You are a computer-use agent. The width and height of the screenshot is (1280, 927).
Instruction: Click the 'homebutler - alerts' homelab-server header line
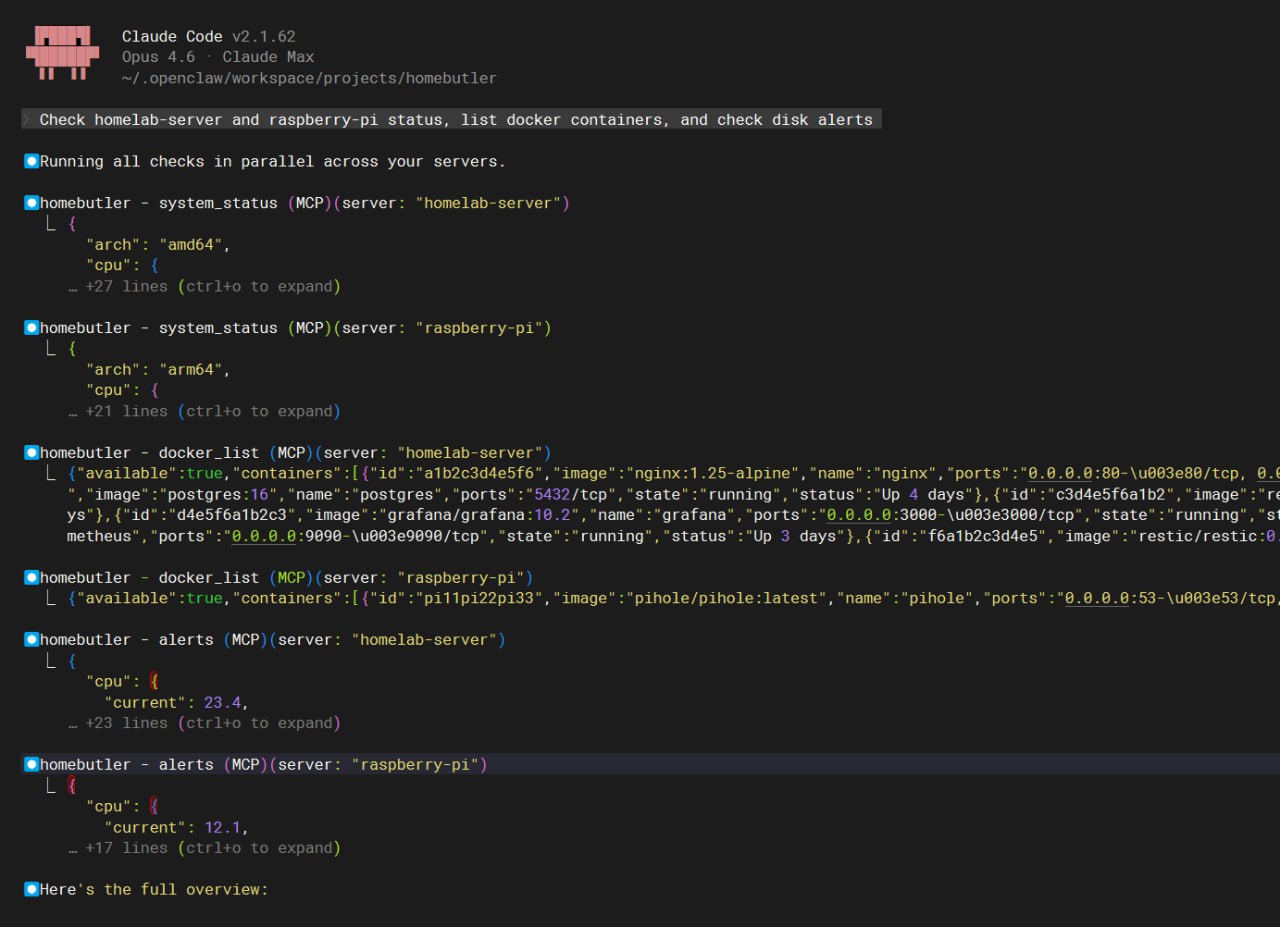[x=273, y=640]
